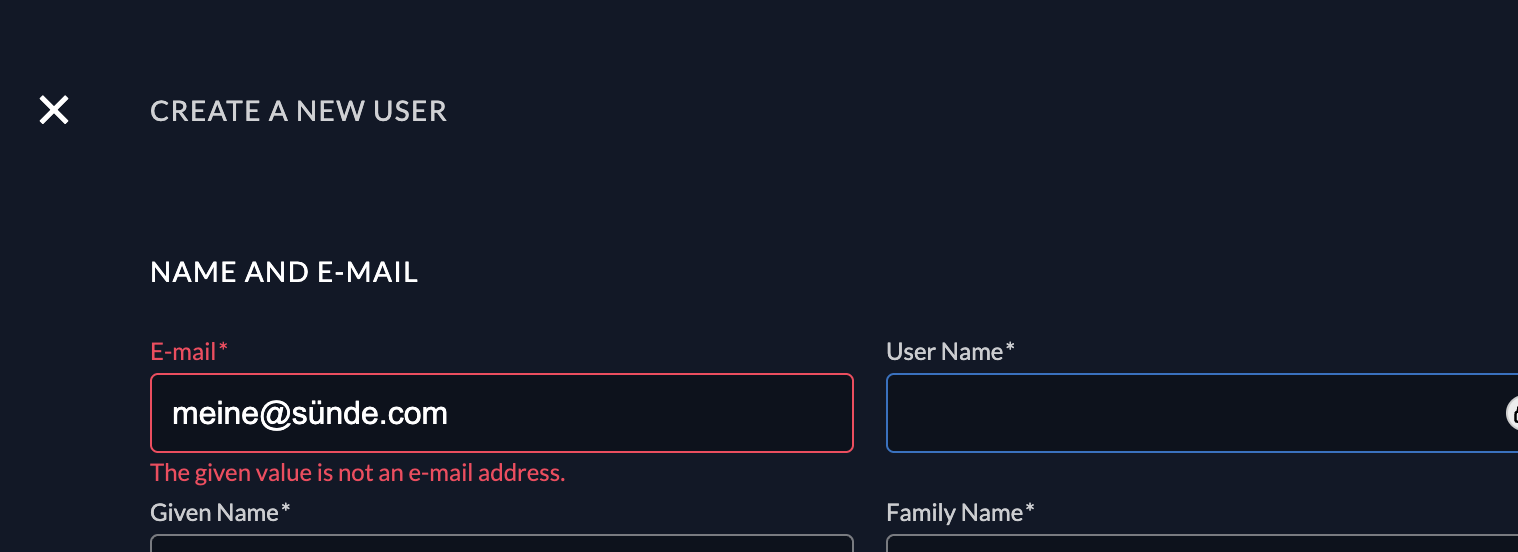Click the required asterisk beside Family Name
This screenshot has height=552, width=1518.
coord(1030,510)
